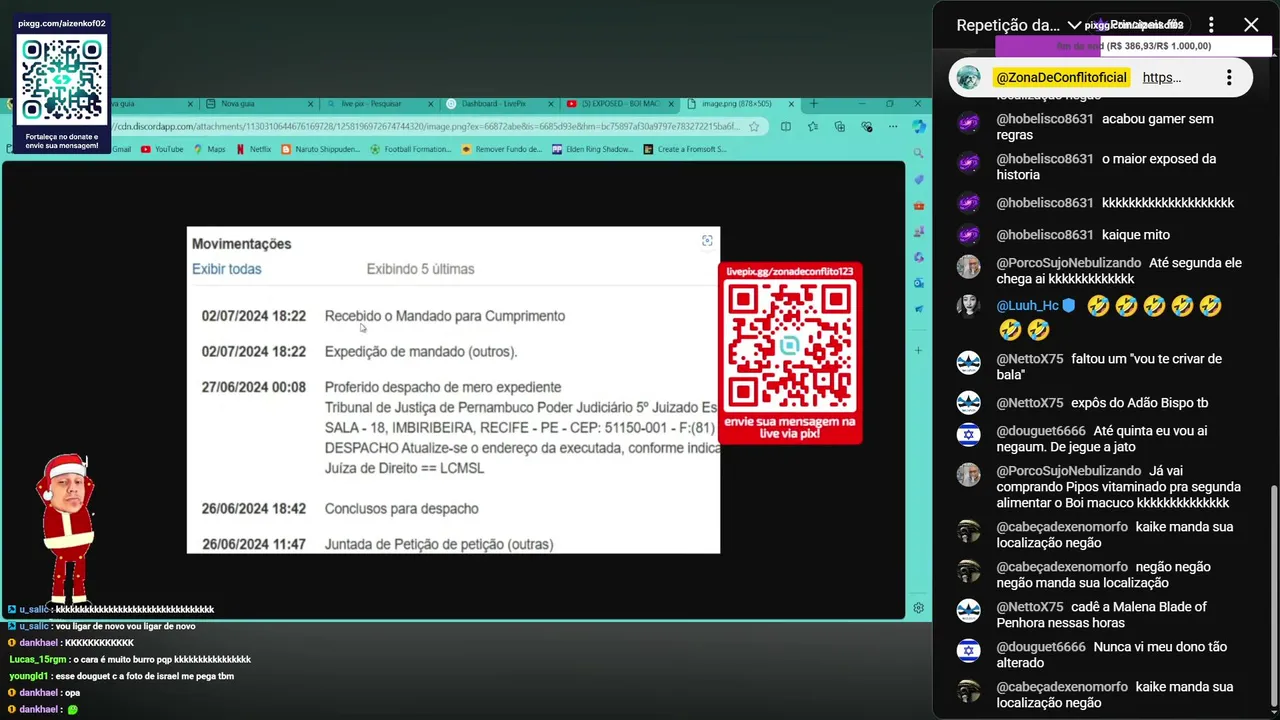Open the Outlook icon in Edge sidebar
1280x720 pixels.
pyautogui.click(x=919, y=283)
